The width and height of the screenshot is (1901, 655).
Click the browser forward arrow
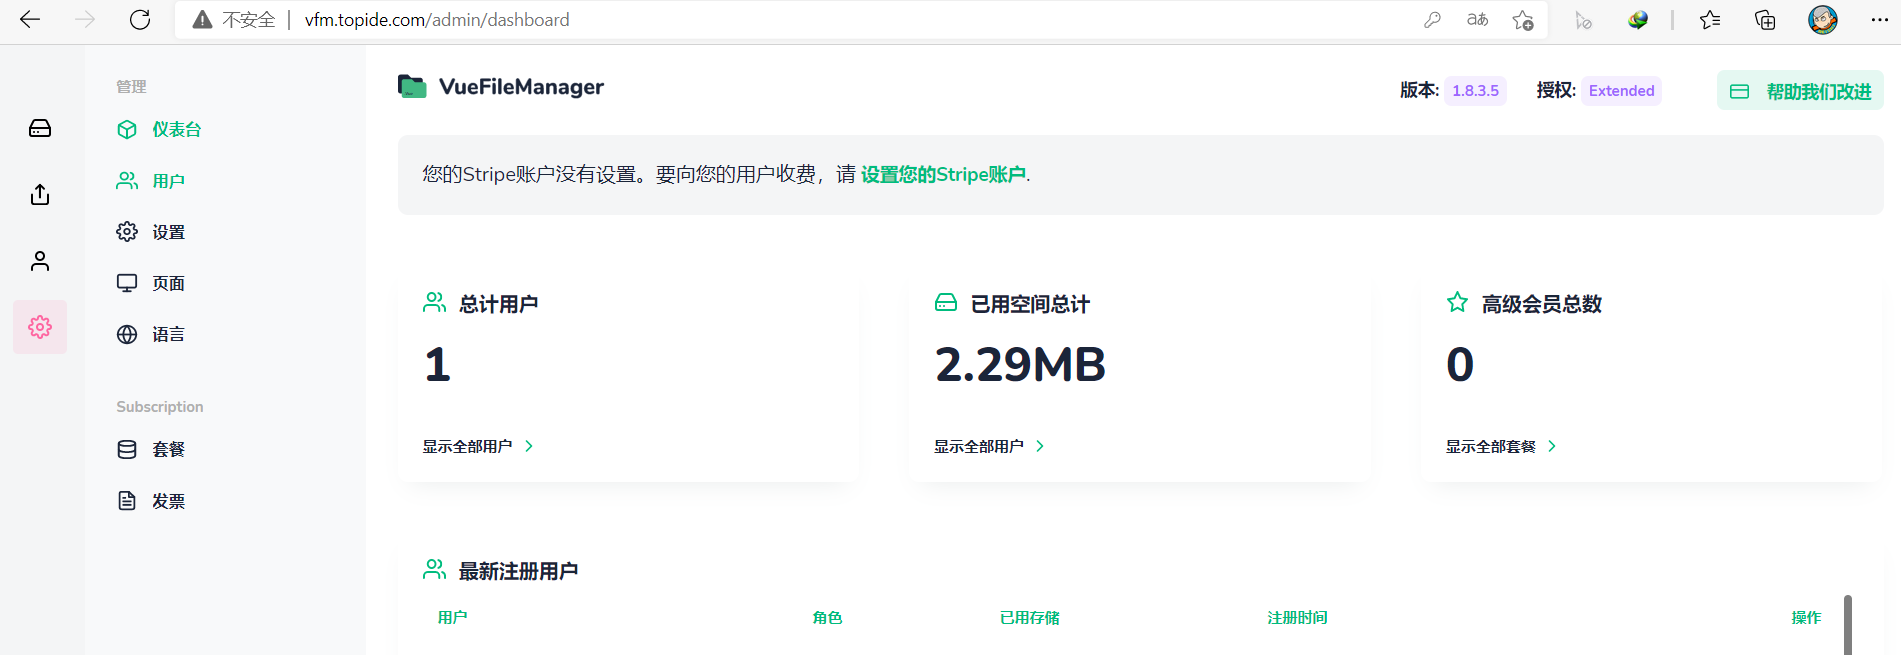pyautogui.click(x=85, y=20)
